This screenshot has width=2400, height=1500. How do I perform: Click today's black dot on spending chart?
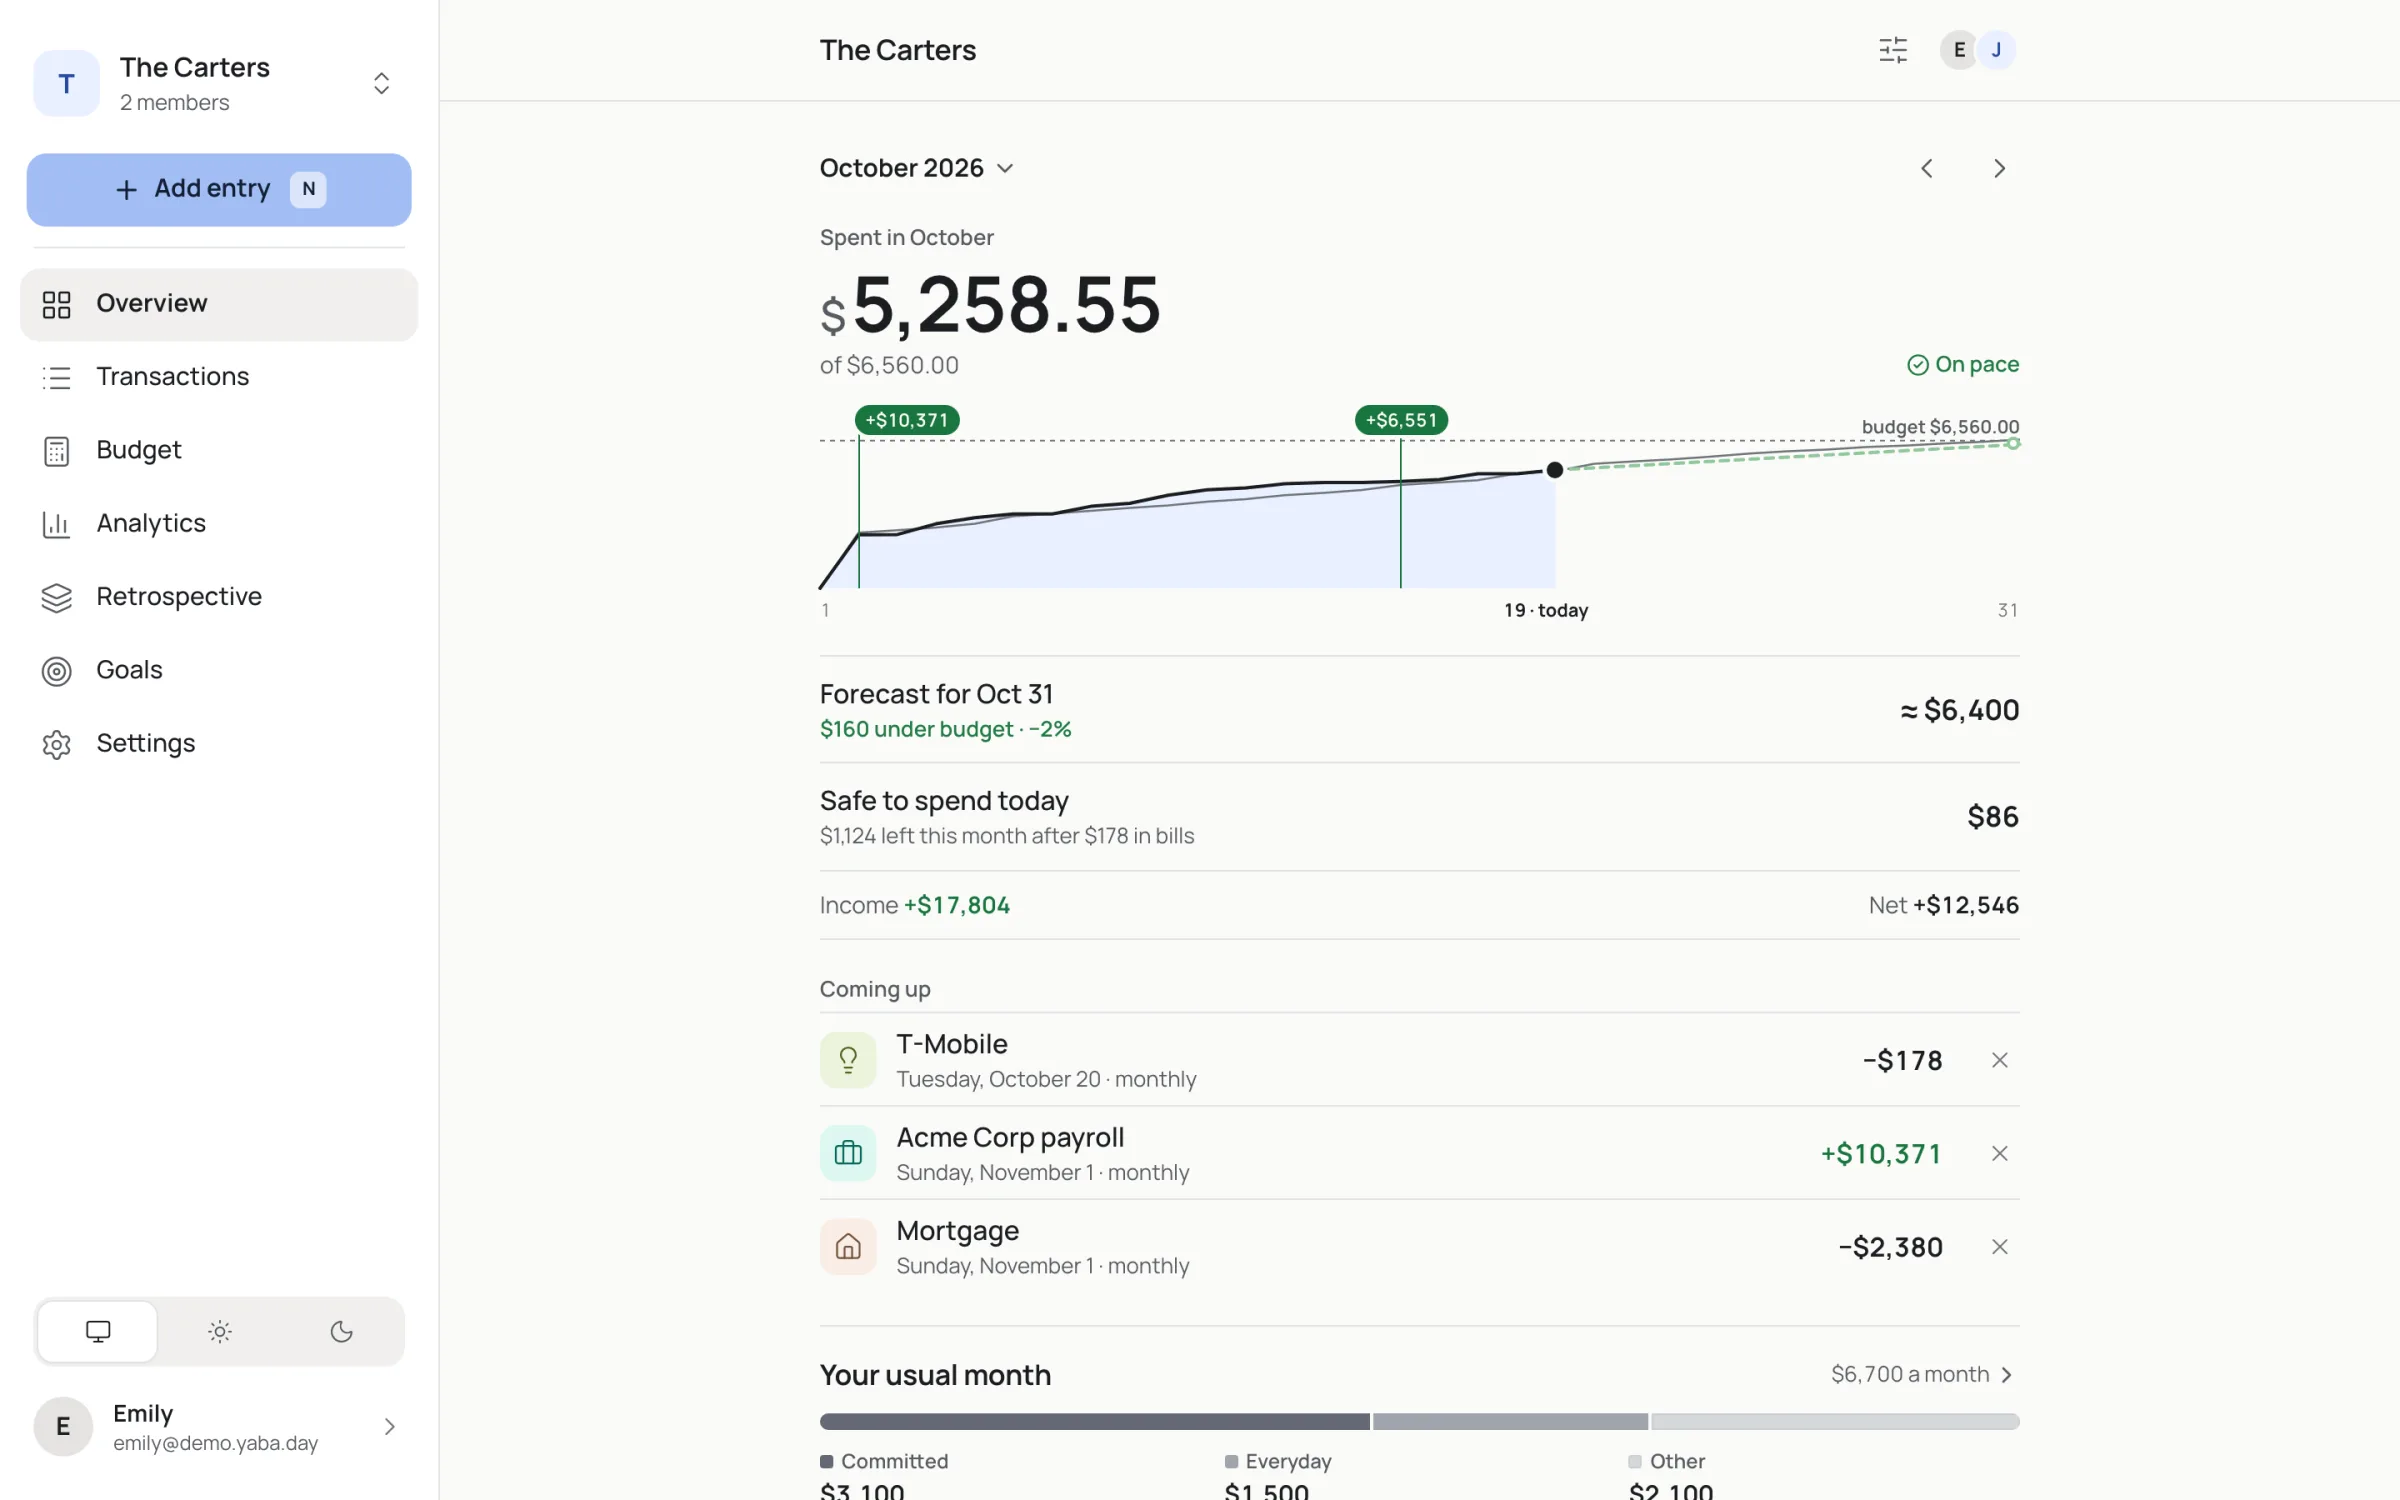click(1555, 470)
